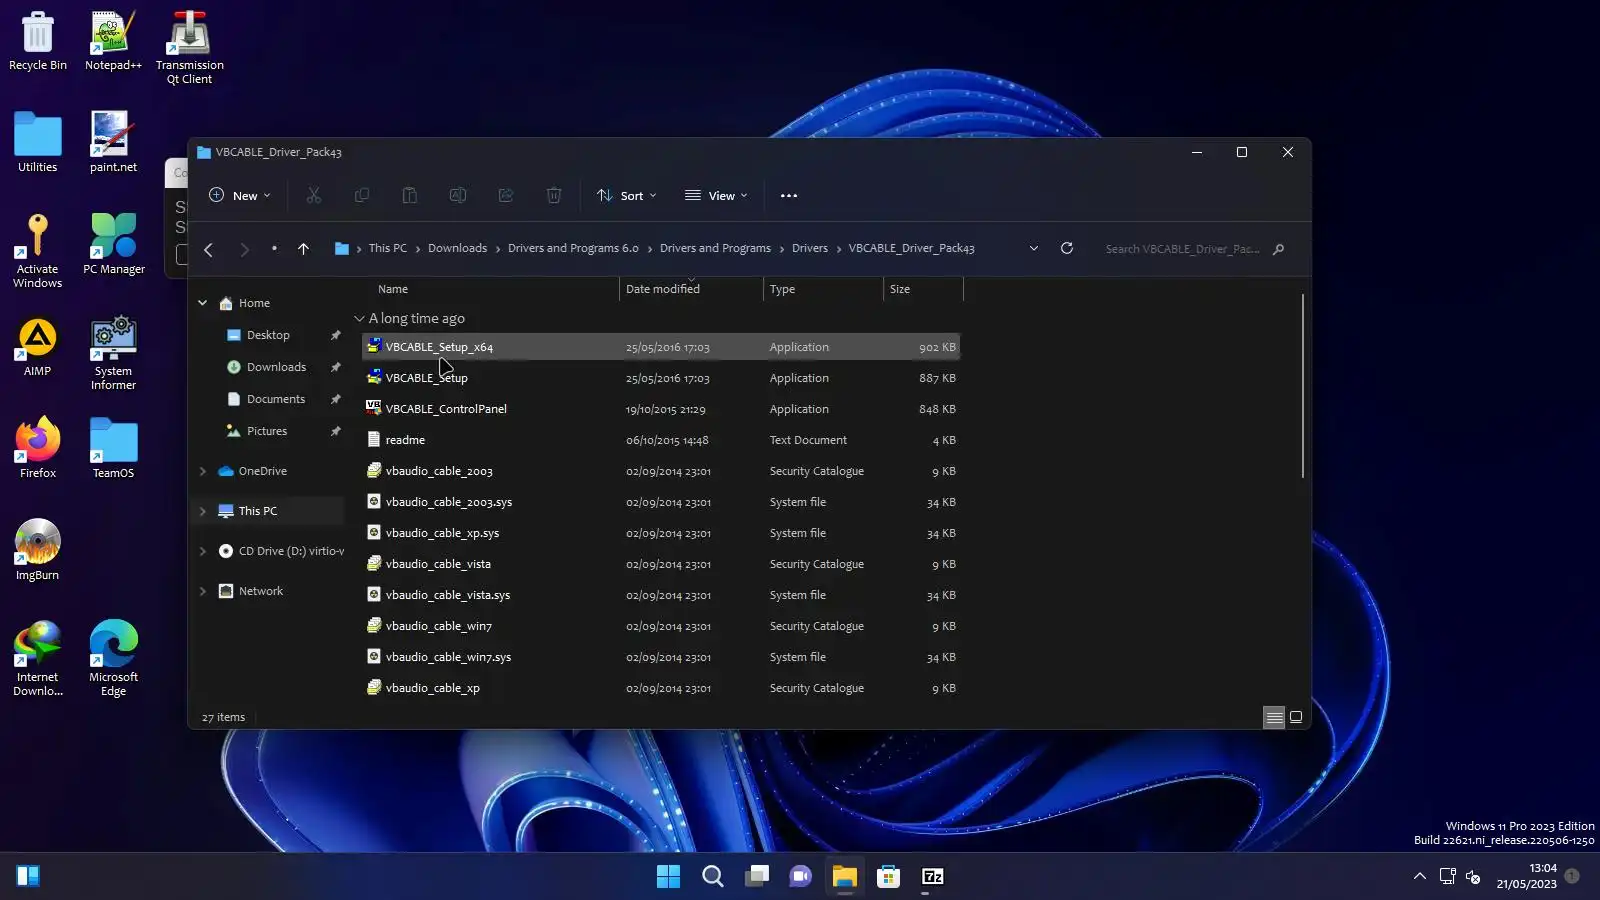This screenshot has height=900, width=1600.
Task: Expand CD Drive (D:) tree node
Action: click(203, 551)
